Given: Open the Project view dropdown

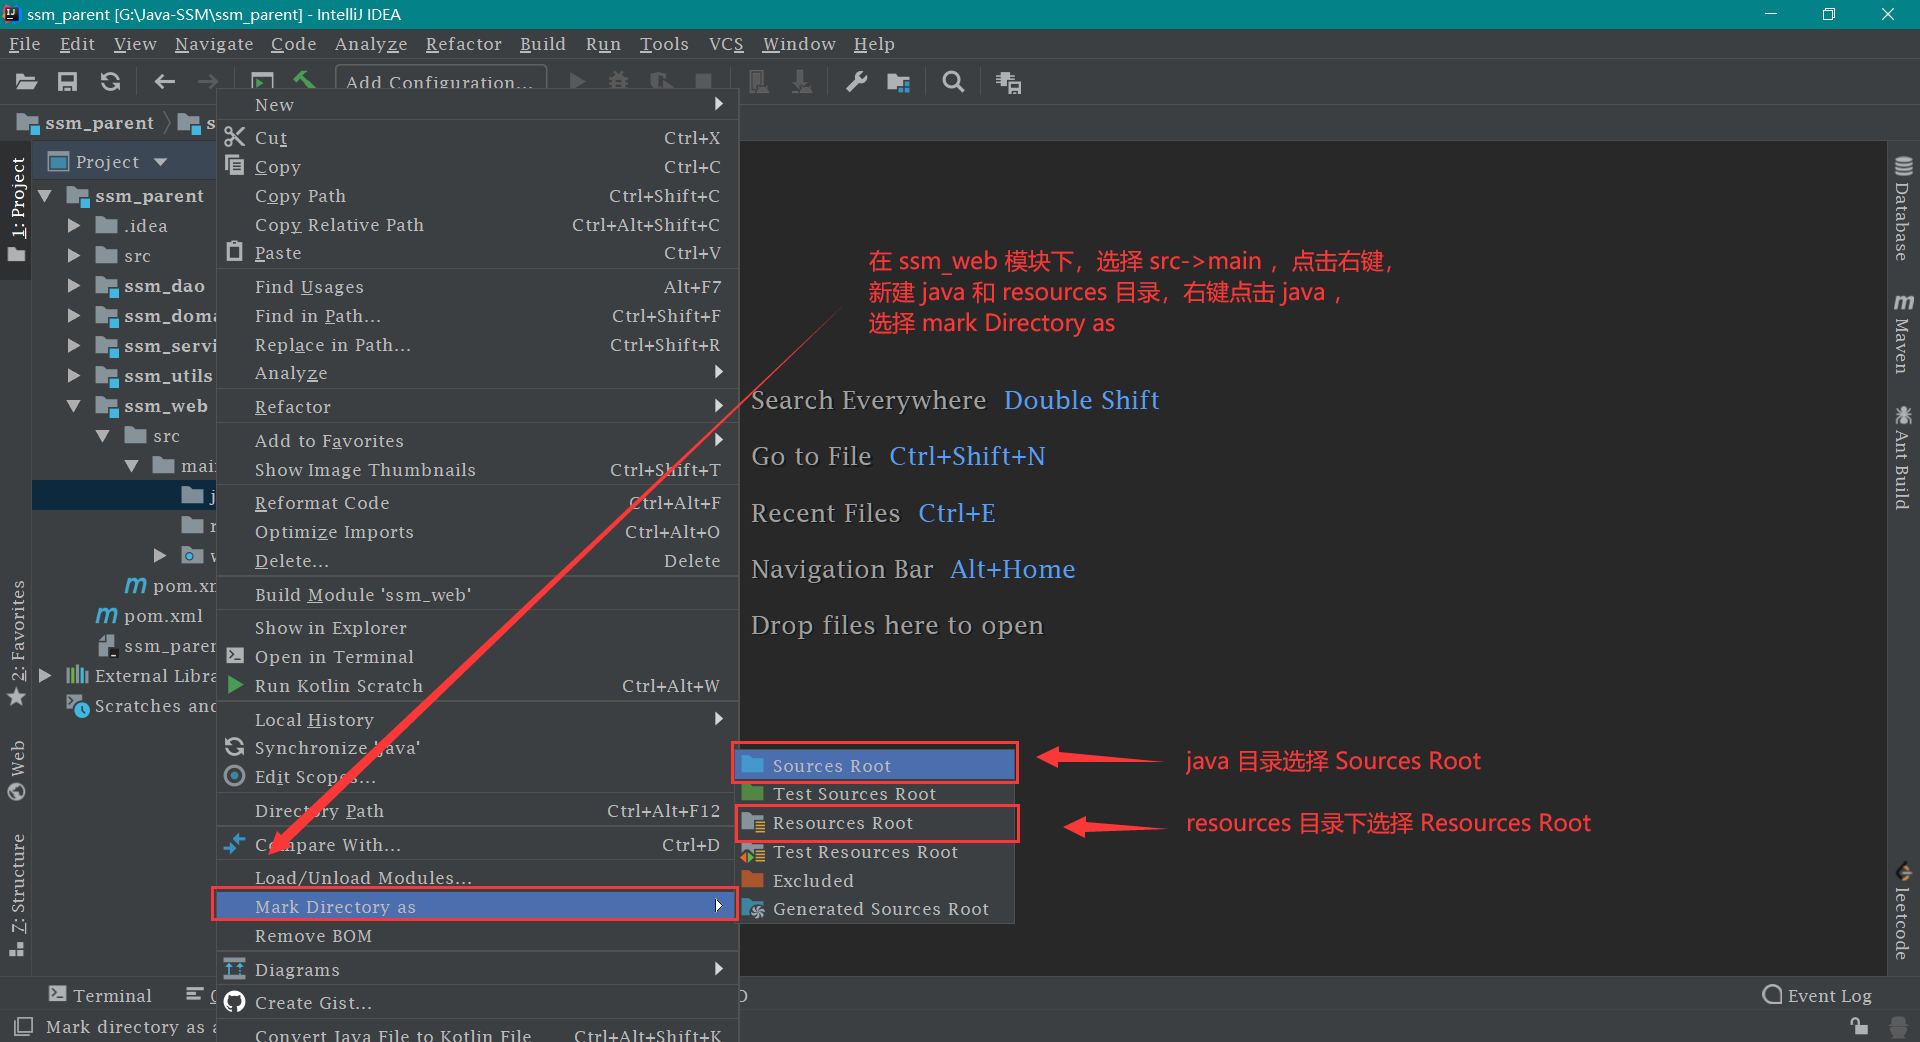Looking at the screenshot, I should point(160,162).
